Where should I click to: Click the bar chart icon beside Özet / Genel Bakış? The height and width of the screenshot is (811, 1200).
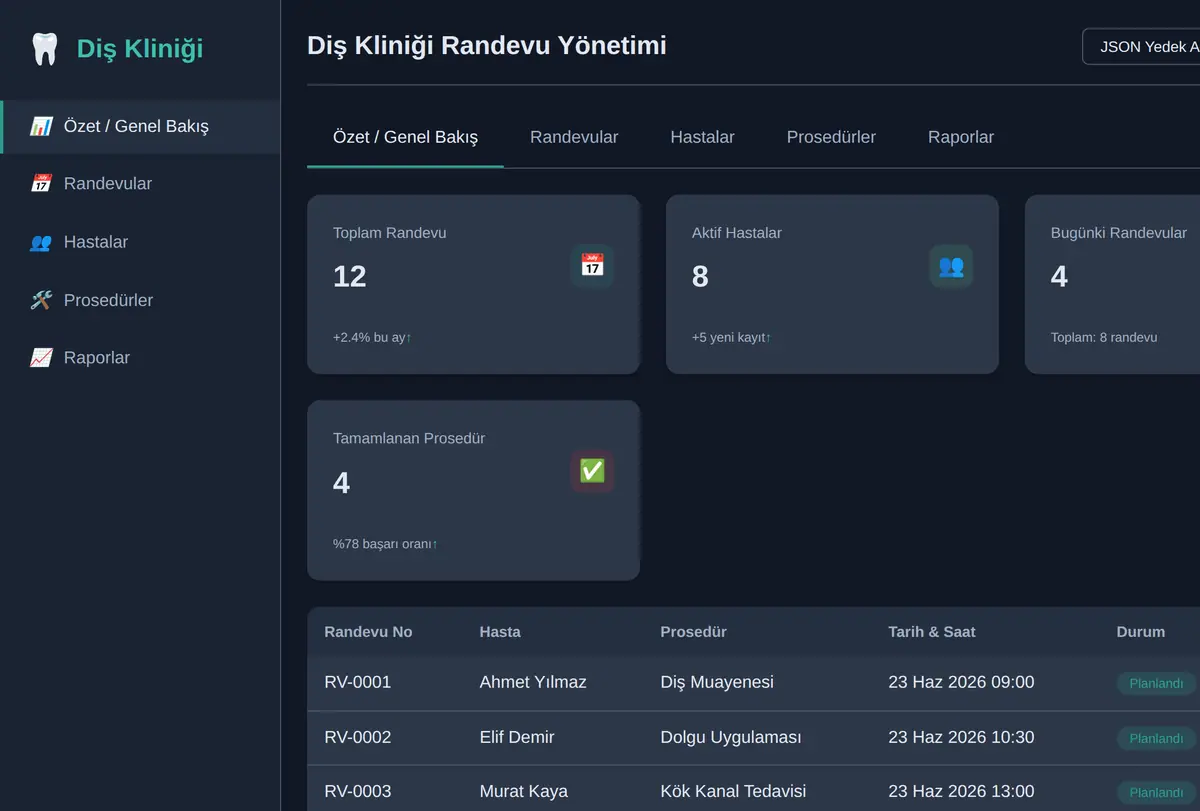point(41,126)
